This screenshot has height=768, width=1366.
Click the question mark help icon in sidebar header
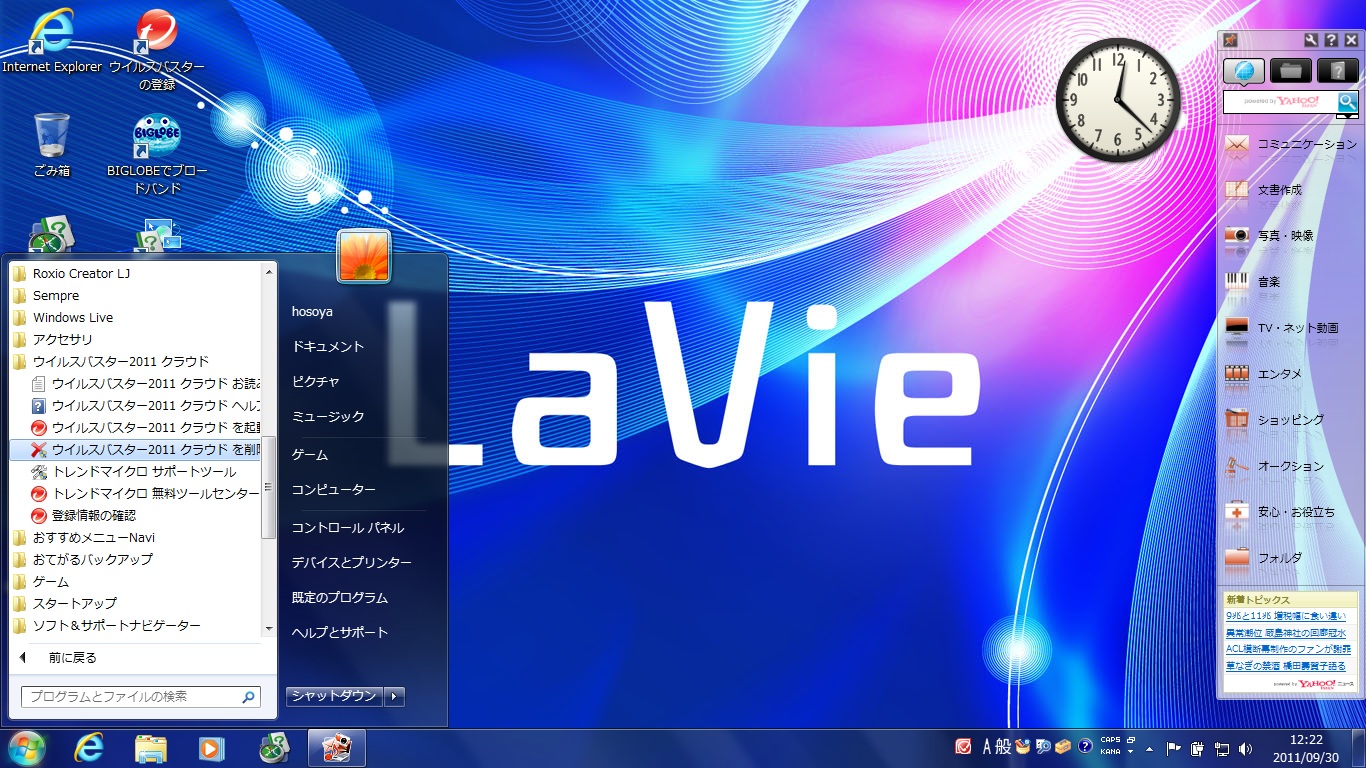[x=1331, y=40]
